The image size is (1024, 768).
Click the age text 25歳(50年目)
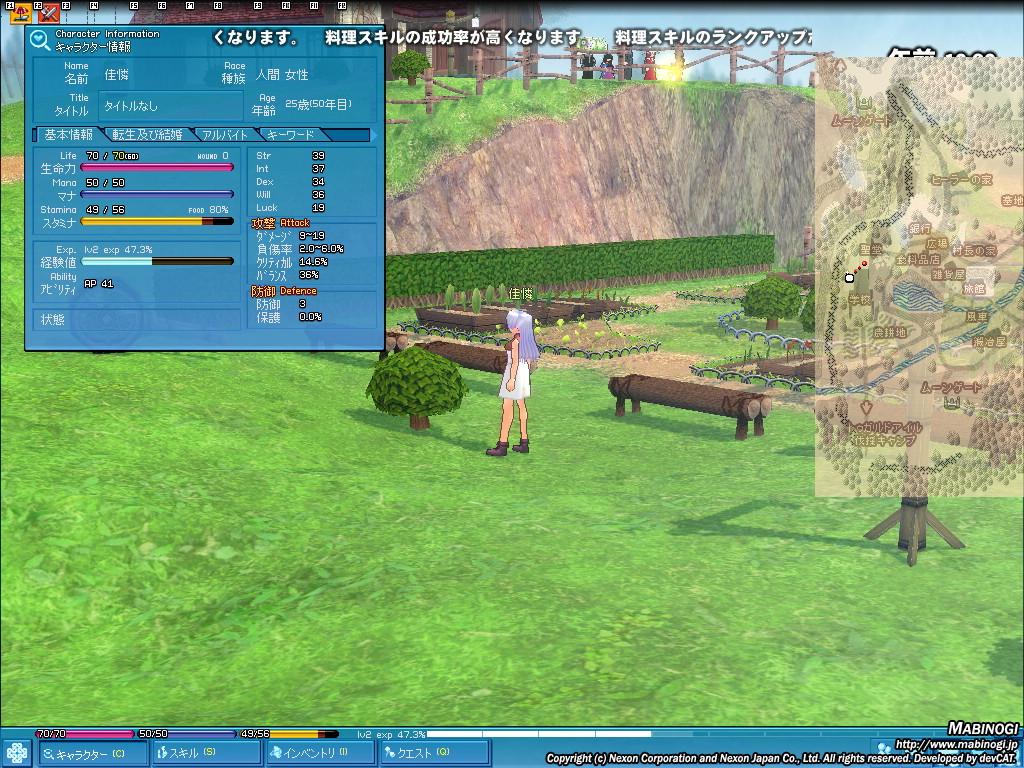319,104
